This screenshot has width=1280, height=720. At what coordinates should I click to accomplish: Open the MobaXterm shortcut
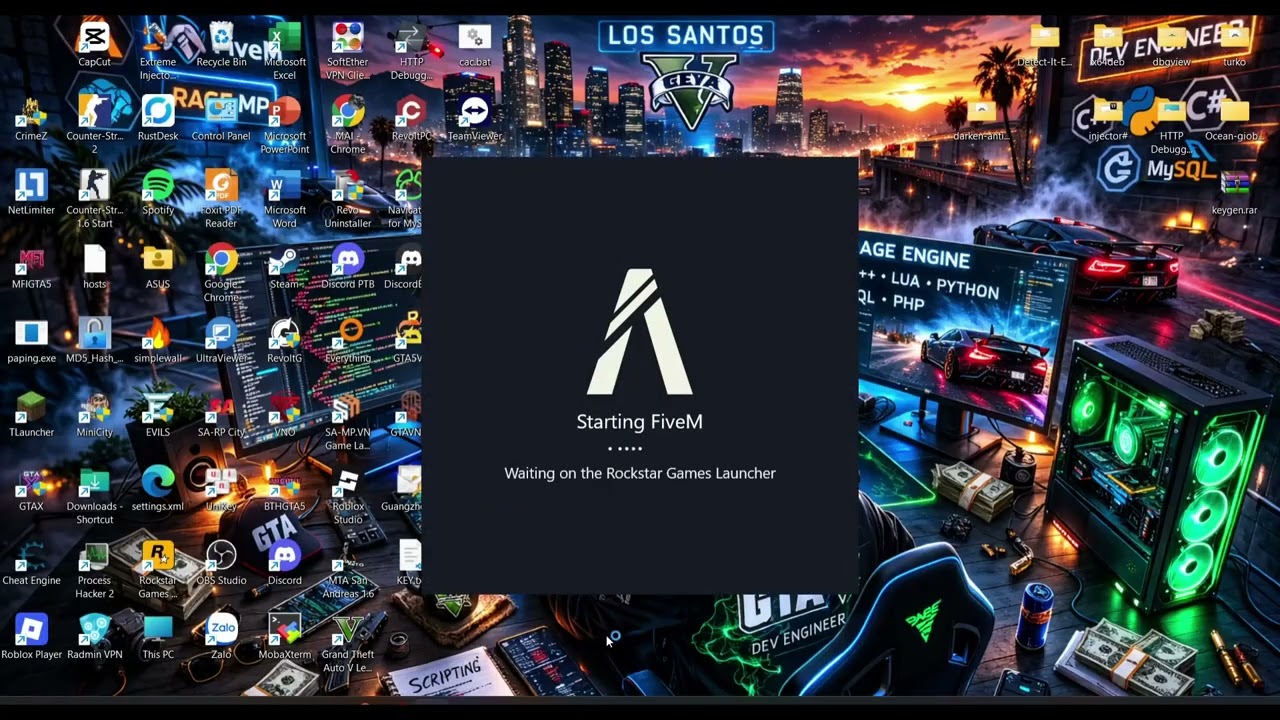(285, 631)
